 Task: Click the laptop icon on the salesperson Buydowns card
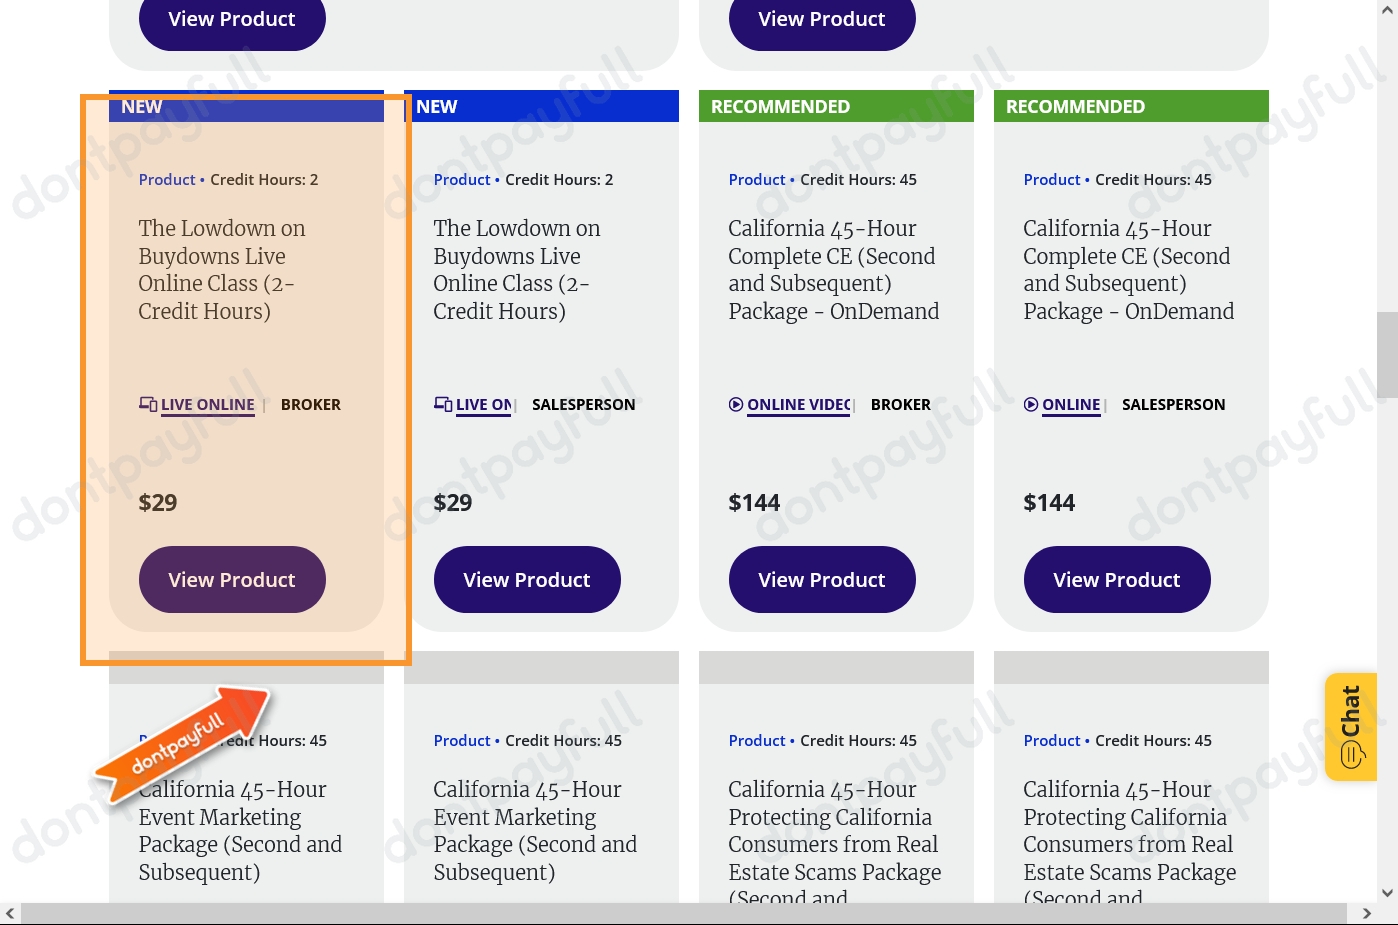[443, 404]
